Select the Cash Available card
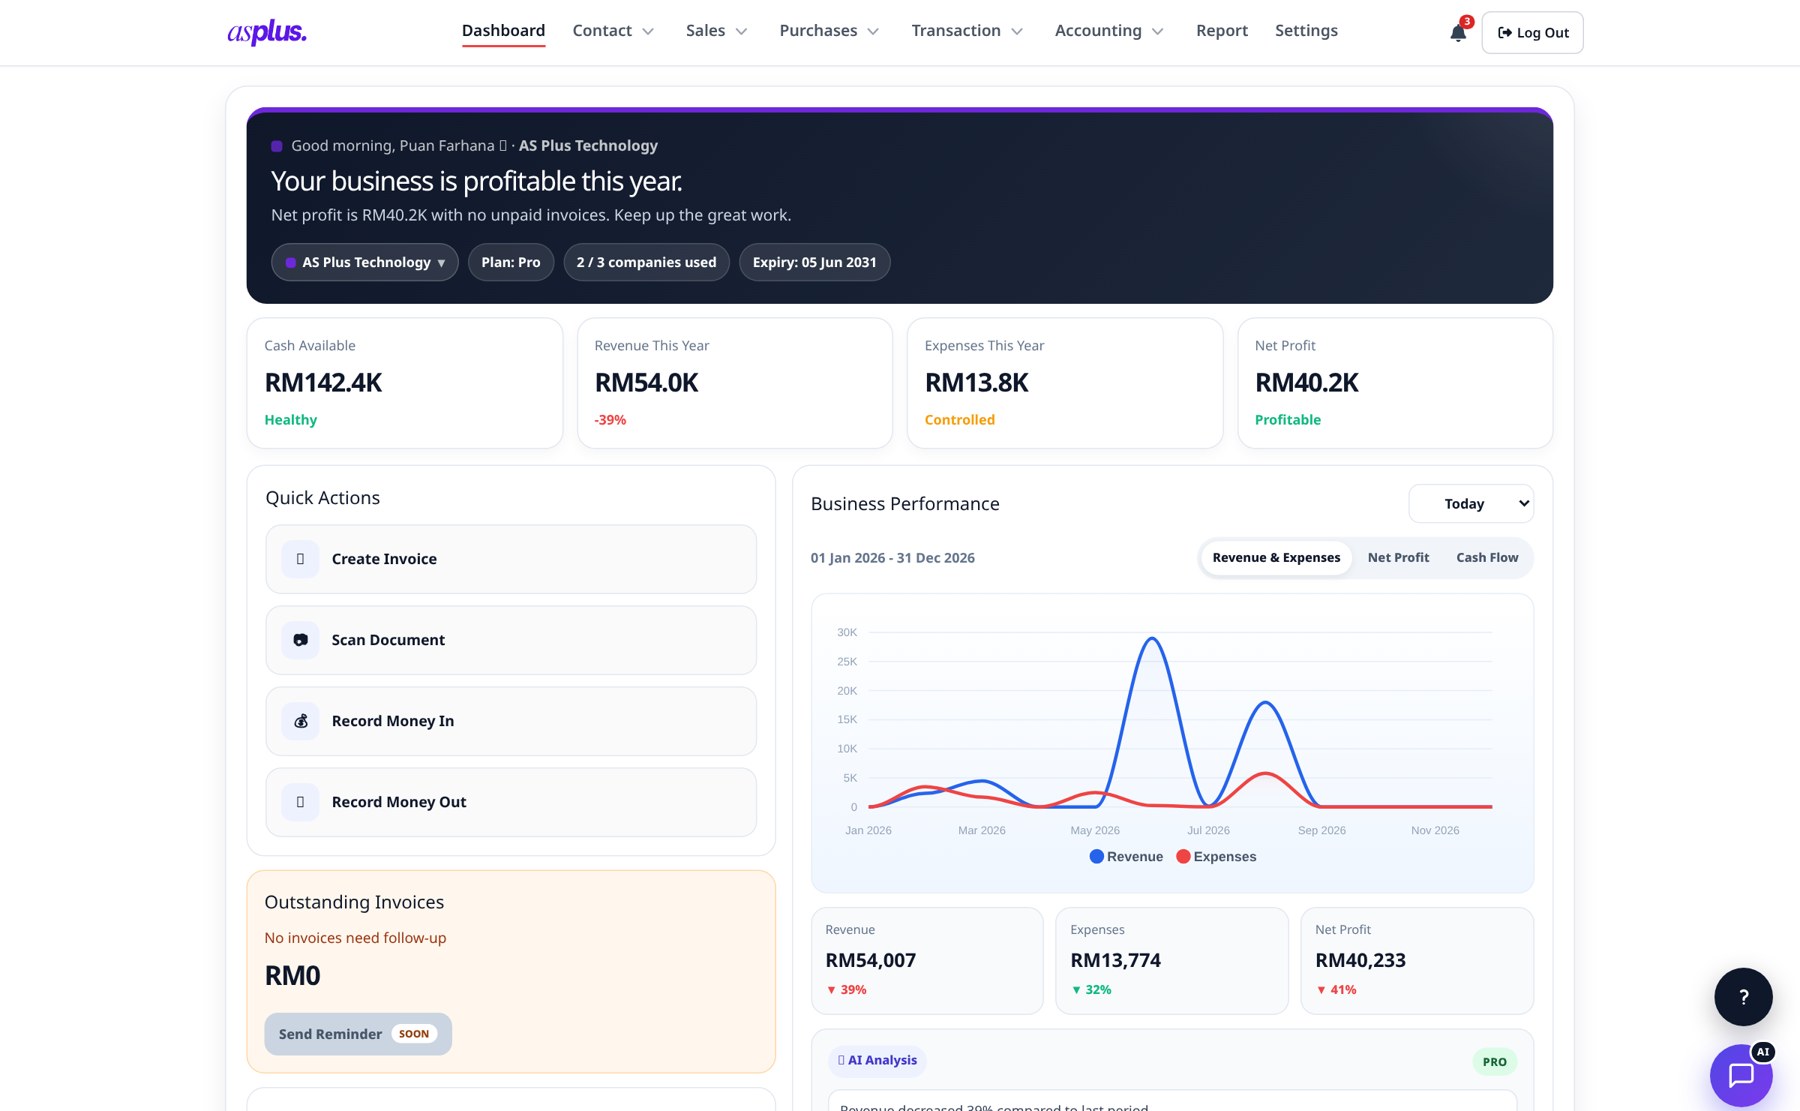The image size is (1800, 1111). (x=405, y=383)
